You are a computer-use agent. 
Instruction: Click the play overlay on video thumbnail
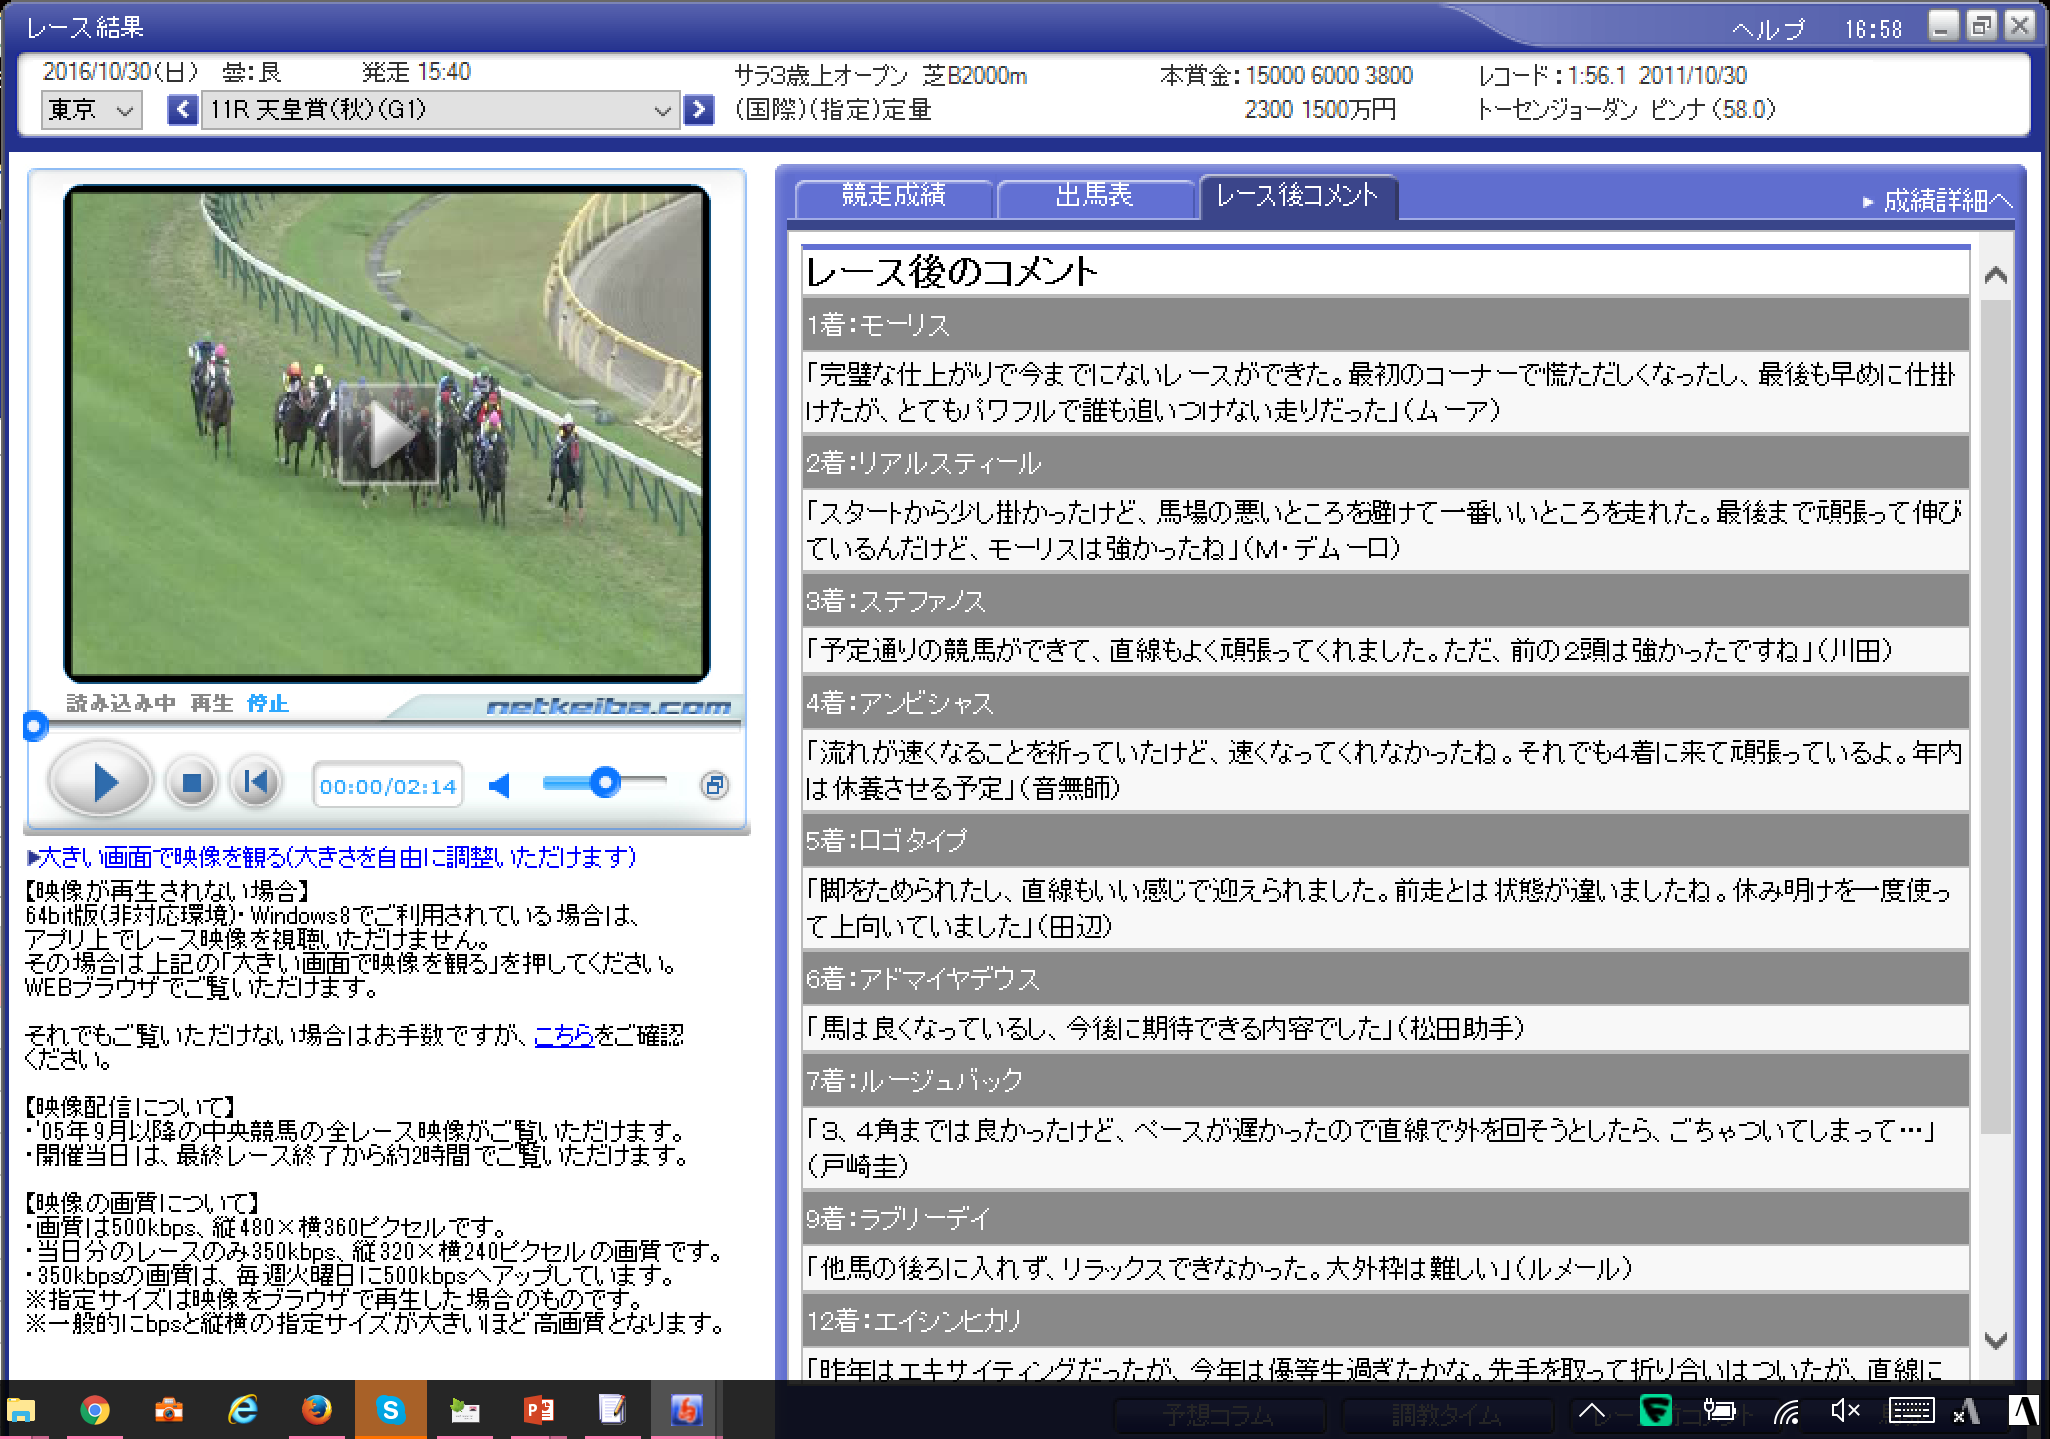pos(388,433)
